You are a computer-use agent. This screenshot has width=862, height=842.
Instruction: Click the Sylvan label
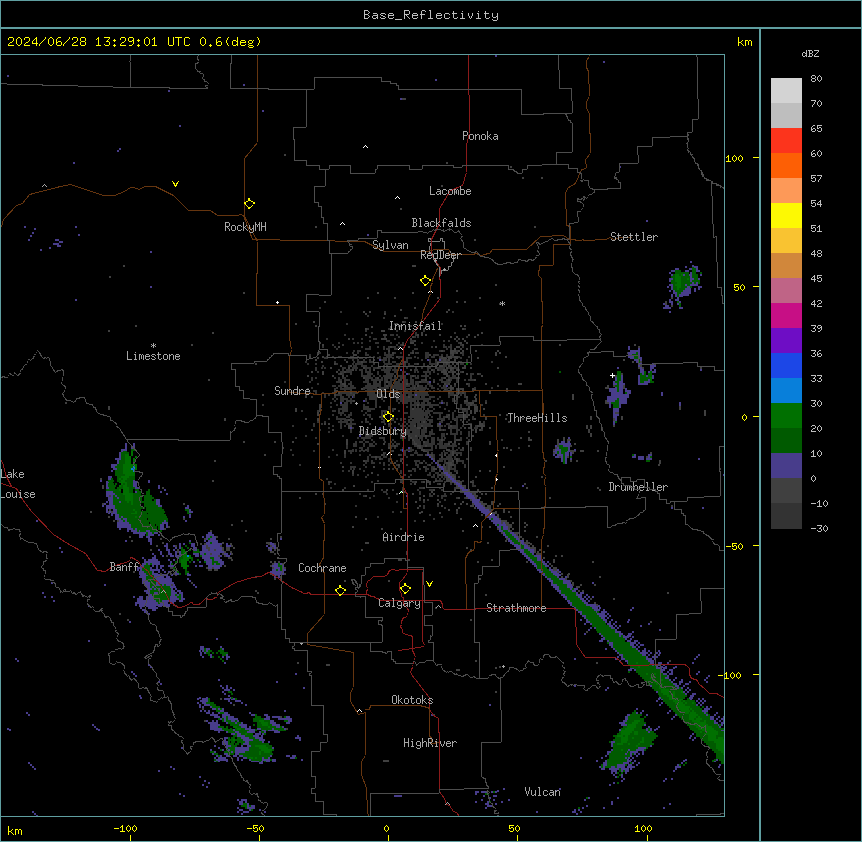[x=390, y=245]
